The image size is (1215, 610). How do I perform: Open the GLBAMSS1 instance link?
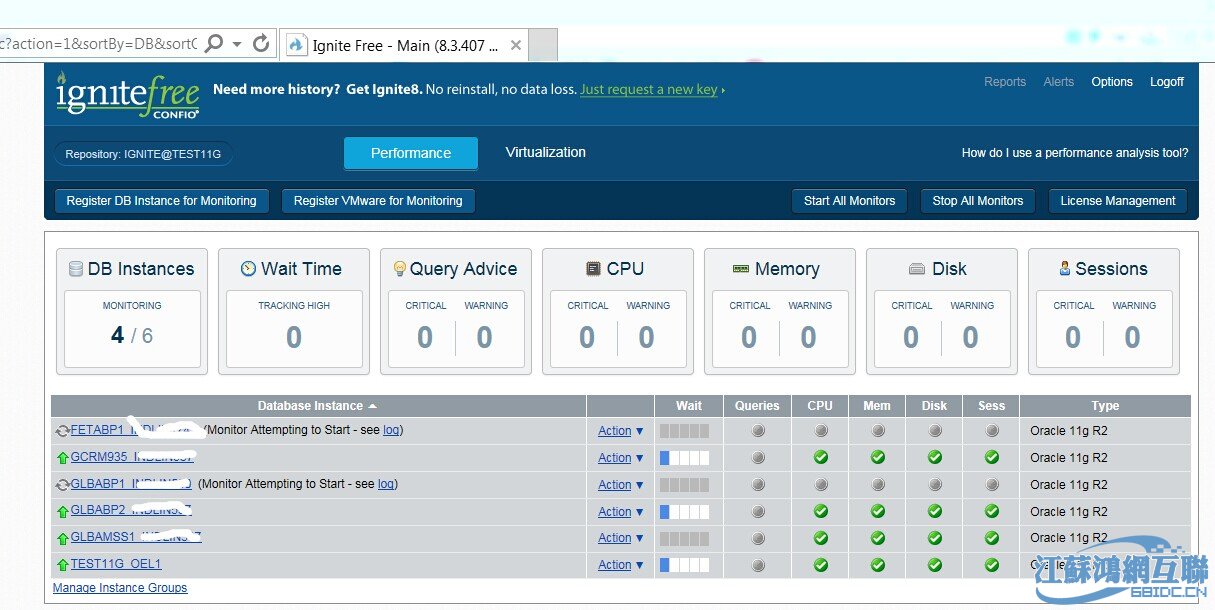[x=135, y=537]
